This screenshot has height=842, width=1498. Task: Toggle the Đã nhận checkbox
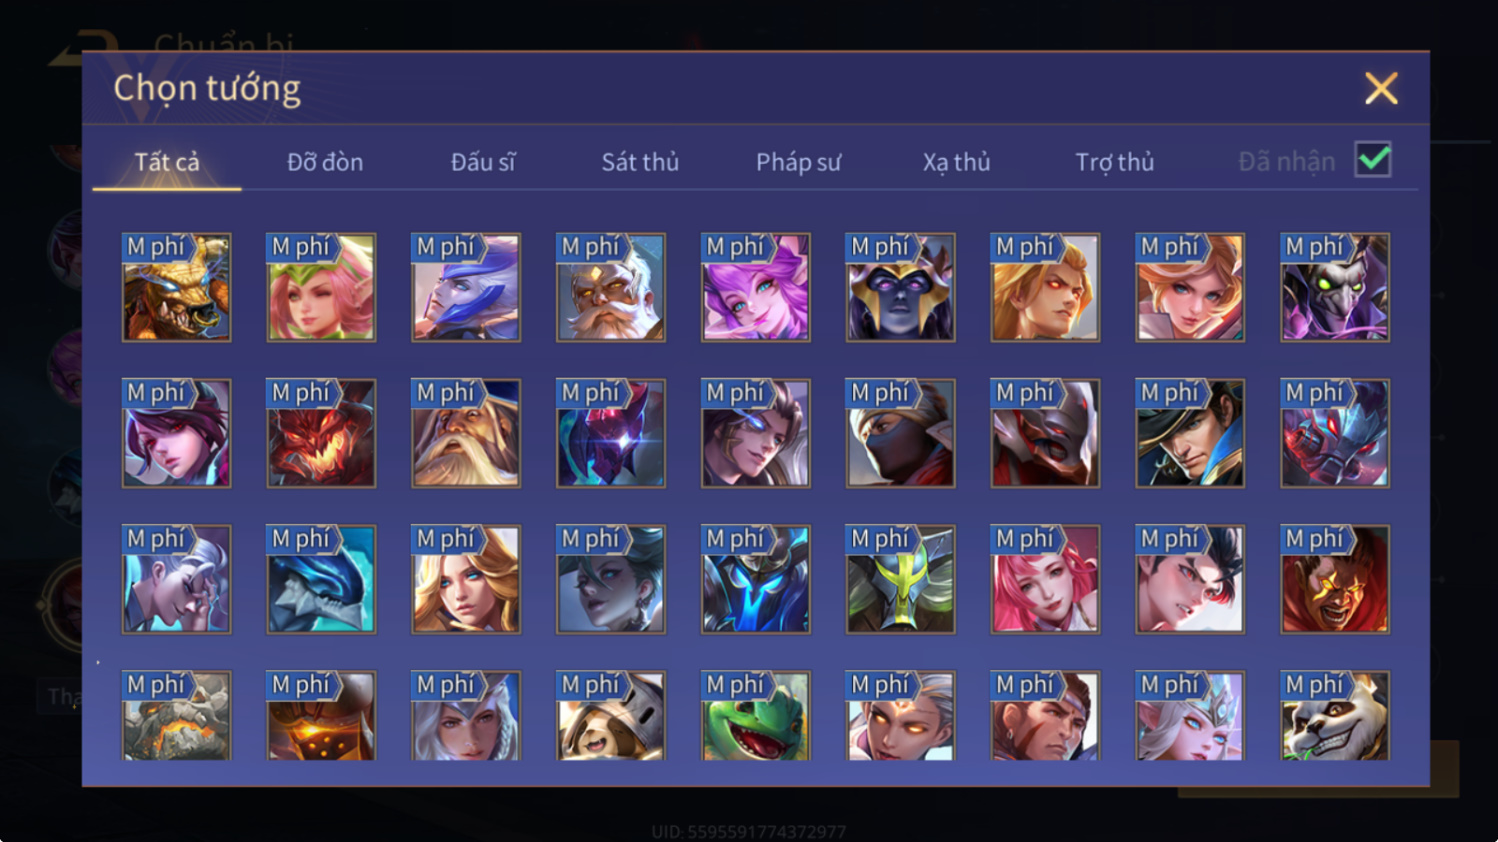pyautogui.click(x=1373, y=160)
